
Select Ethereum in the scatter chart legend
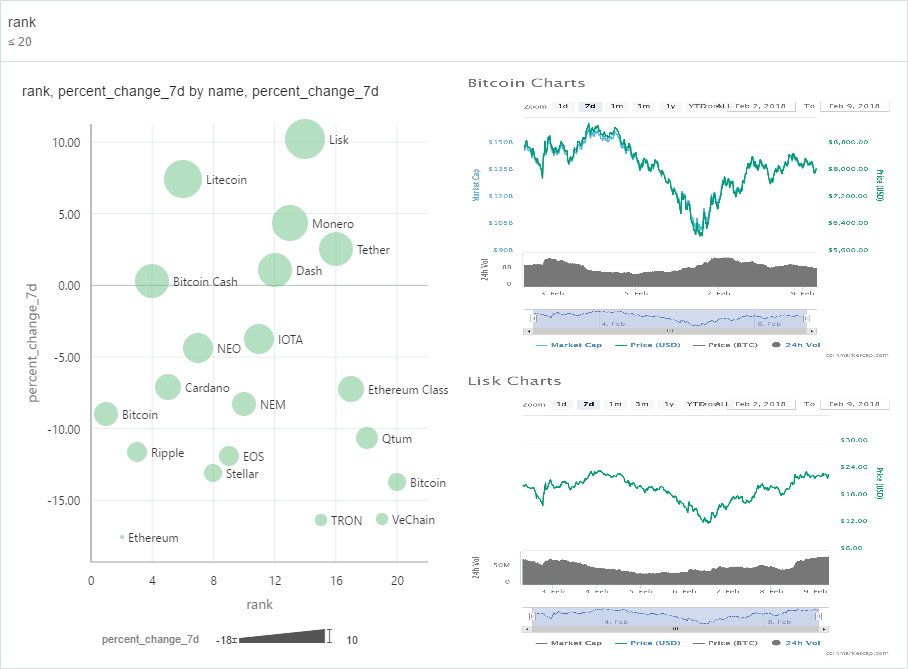pyautogui.click(x=150, y=537)
